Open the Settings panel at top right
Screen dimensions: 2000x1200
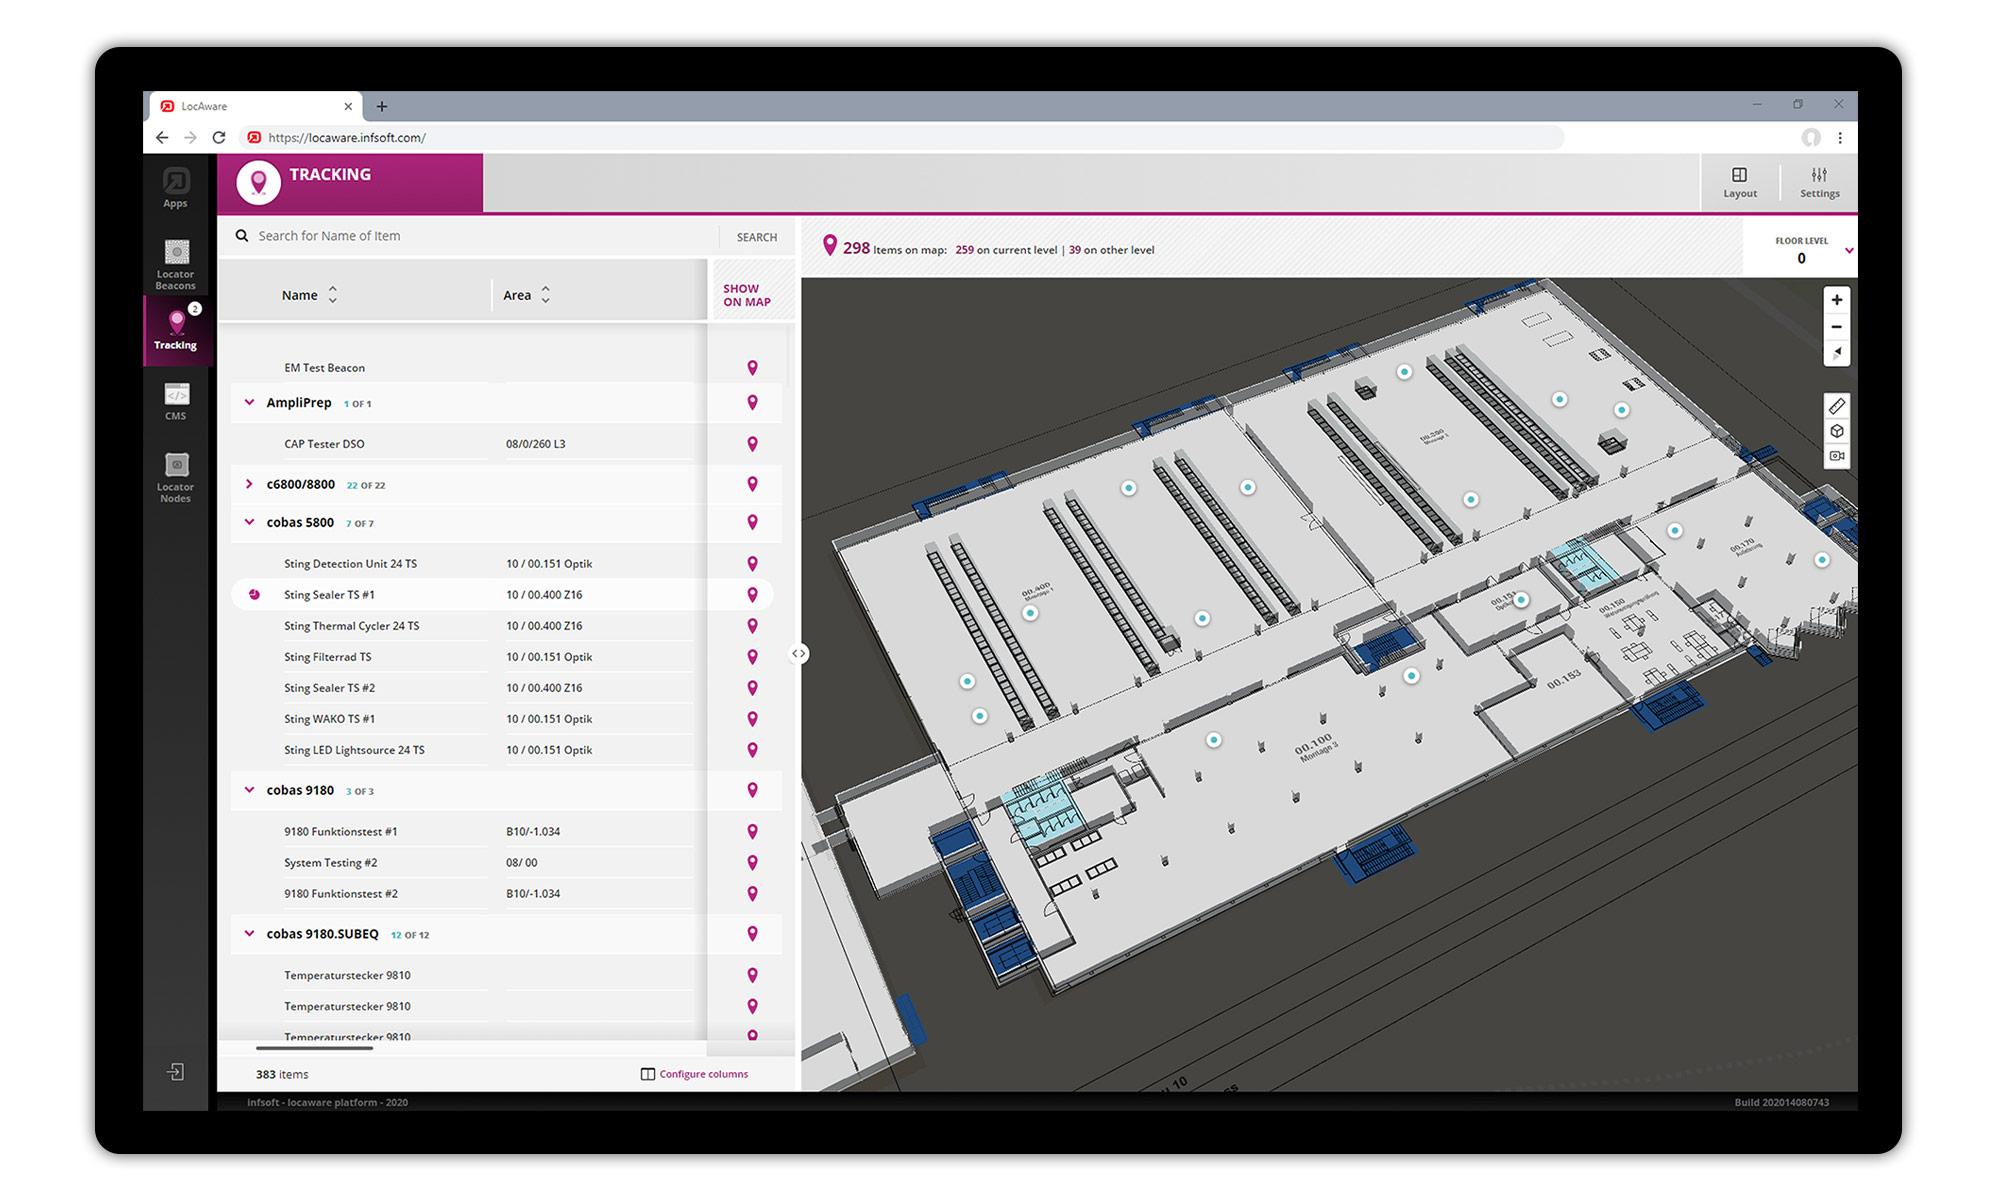(1819, 182)
